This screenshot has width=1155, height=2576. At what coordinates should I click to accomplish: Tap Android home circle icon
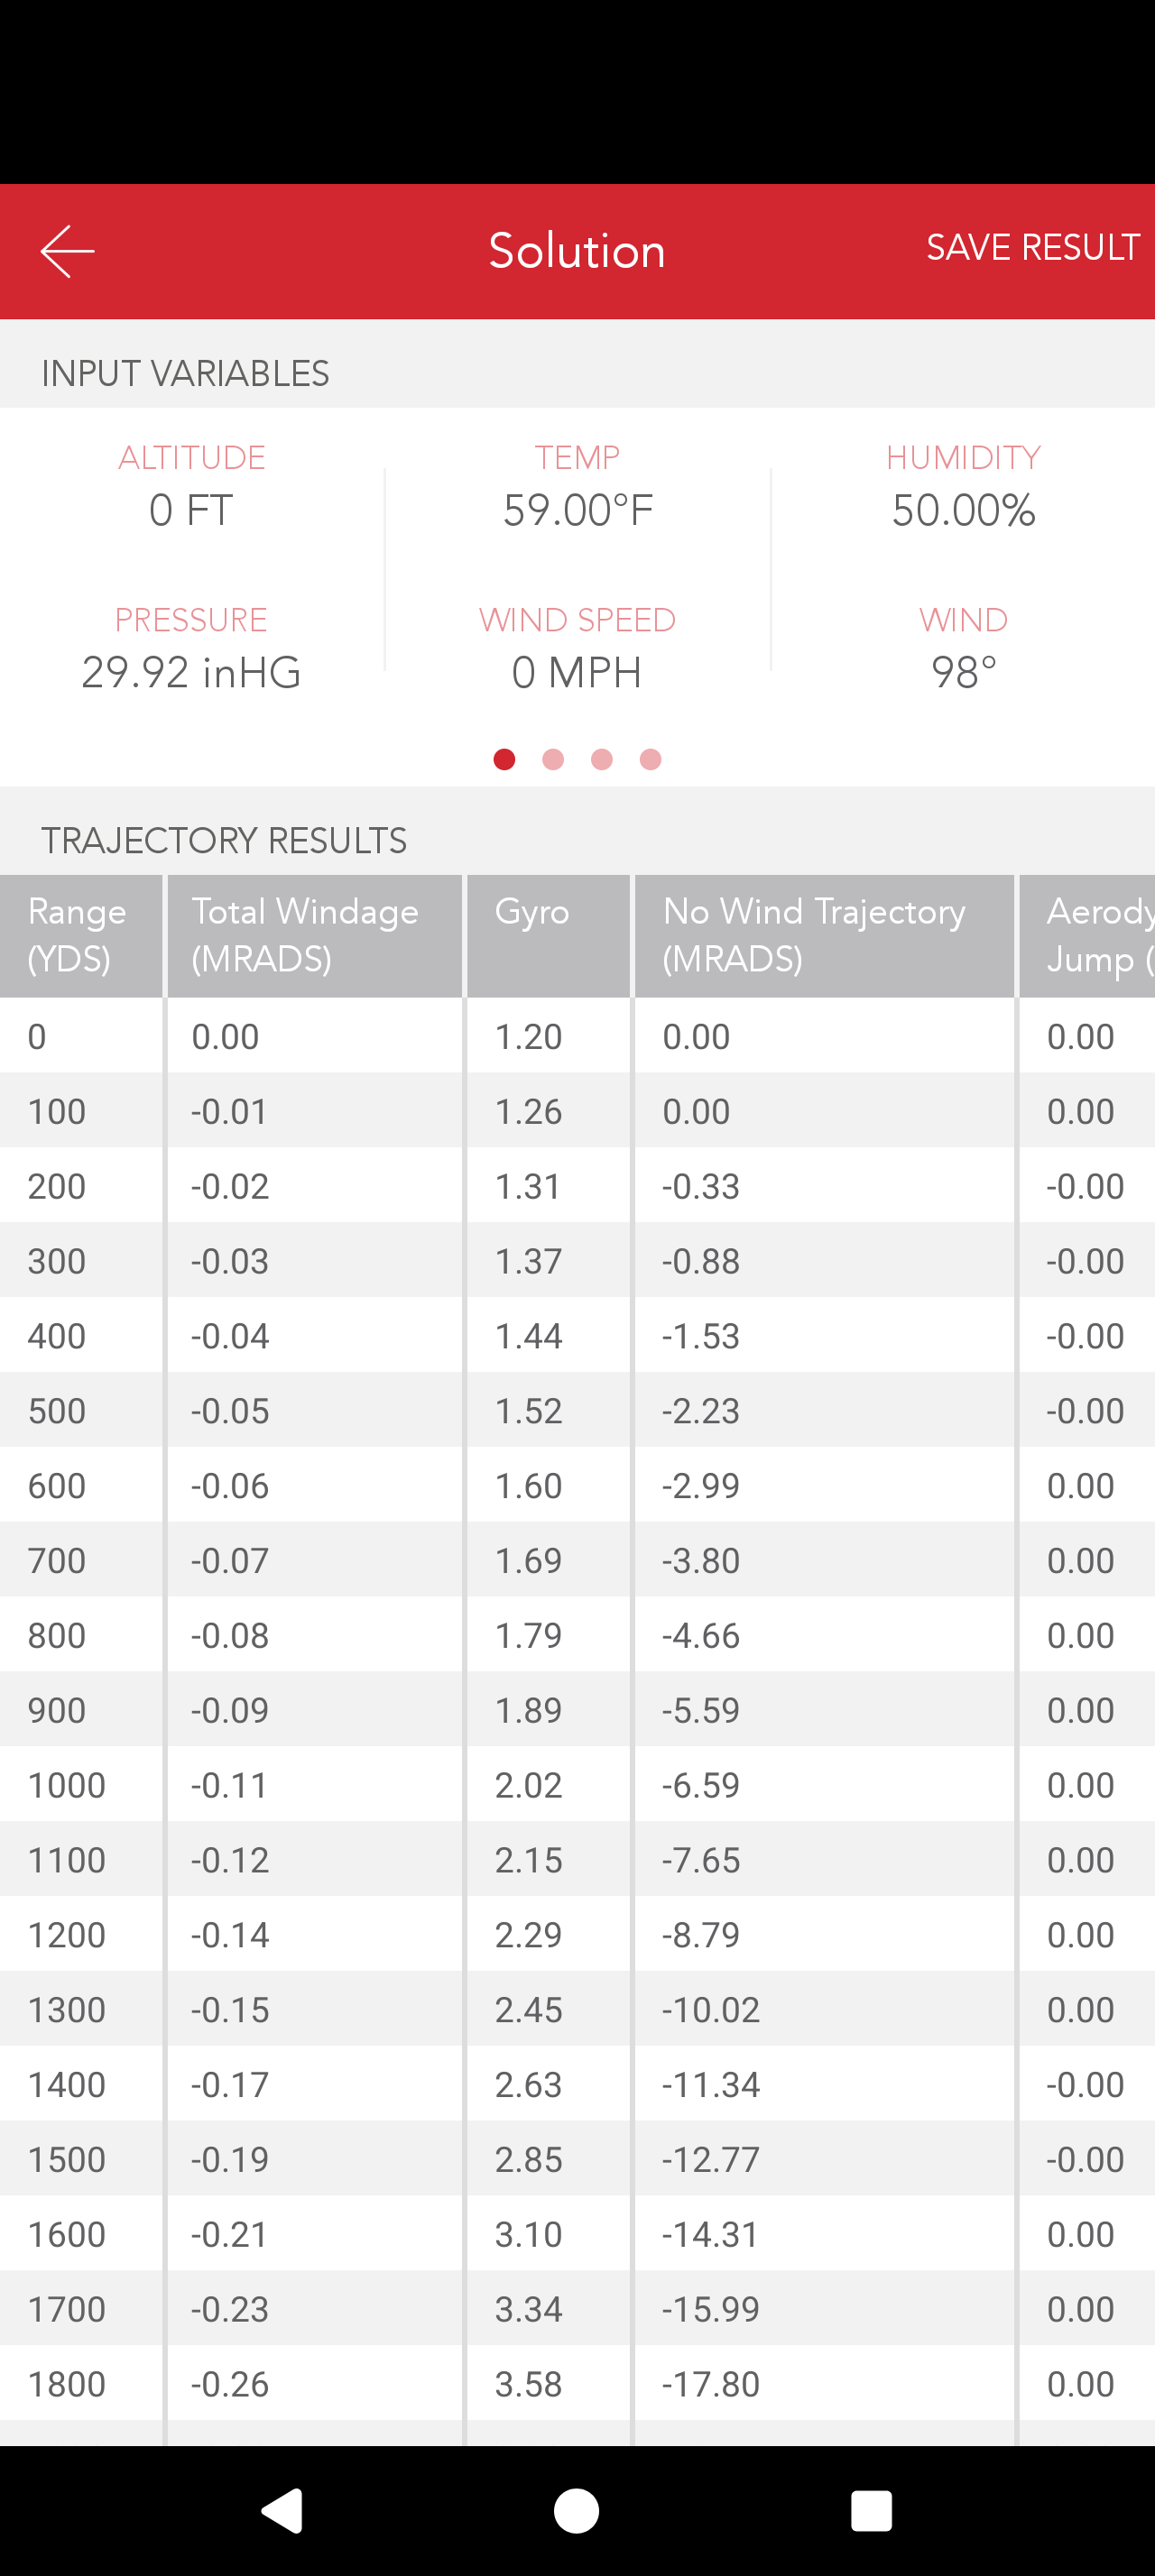(x=577, y=2511)
